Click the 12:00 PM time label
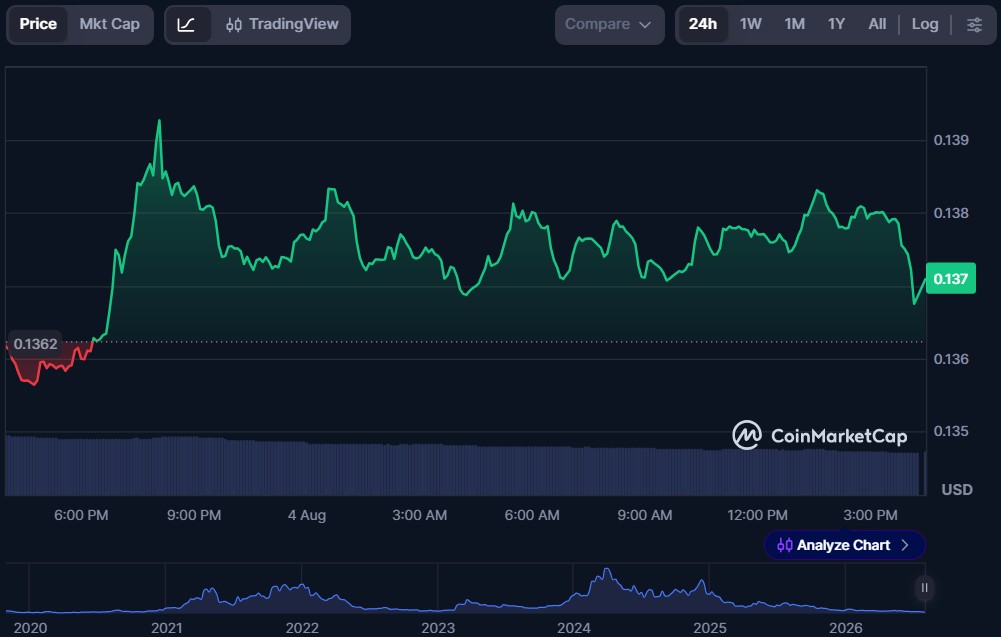The height and width of the screenshot is (637, 1001). tap(757, 515)
